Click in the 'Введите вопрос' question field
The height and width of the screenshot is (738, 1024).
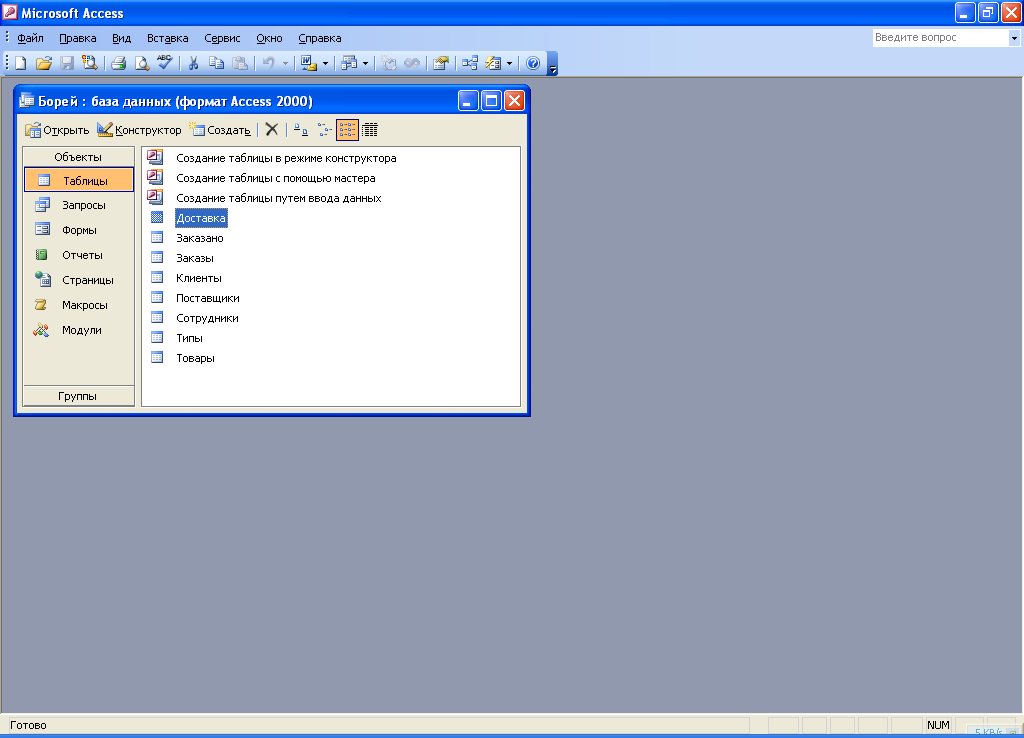click(940, 38)
